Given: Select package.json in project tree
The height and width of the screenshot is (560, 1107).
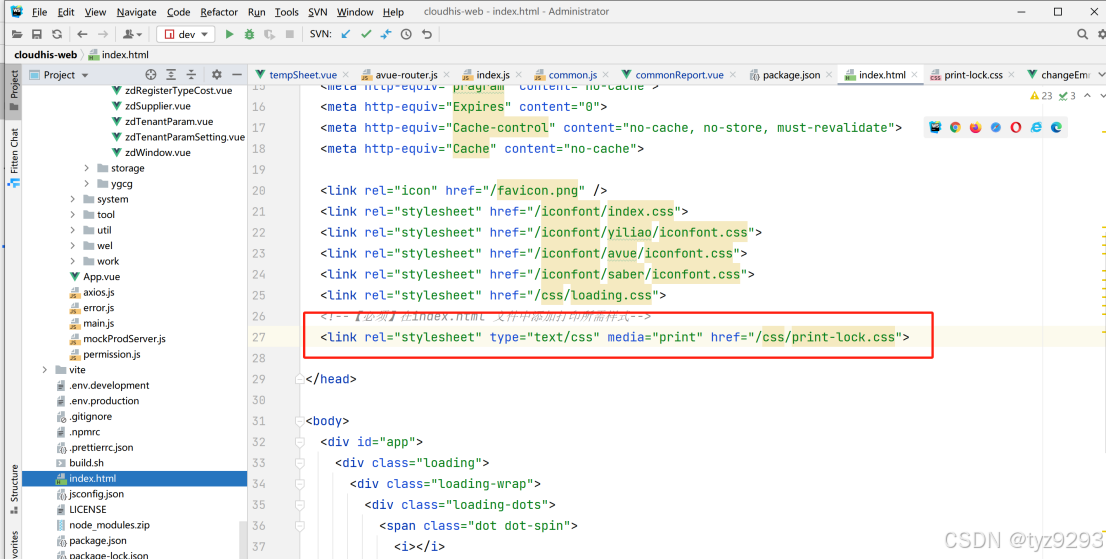Looking at the screenshot, I should 97,541.
